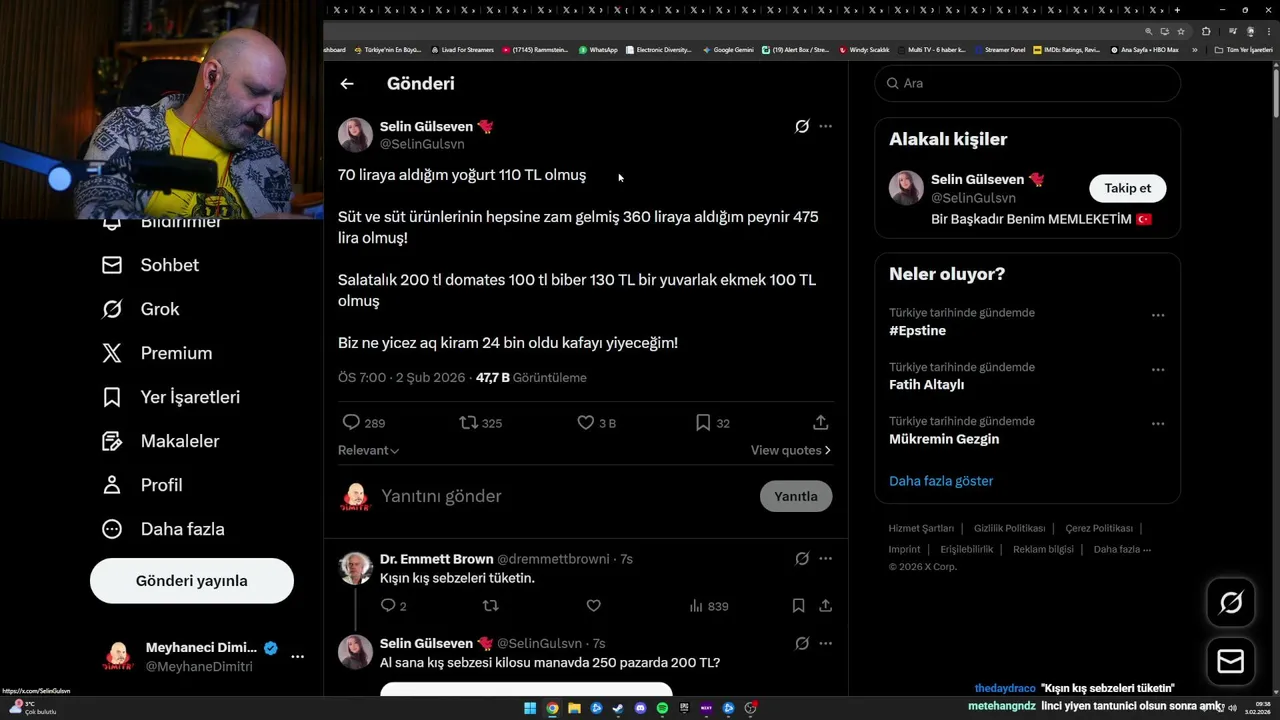Open Selin Gülseven's avatar on the main post

(x=355, y=134)
